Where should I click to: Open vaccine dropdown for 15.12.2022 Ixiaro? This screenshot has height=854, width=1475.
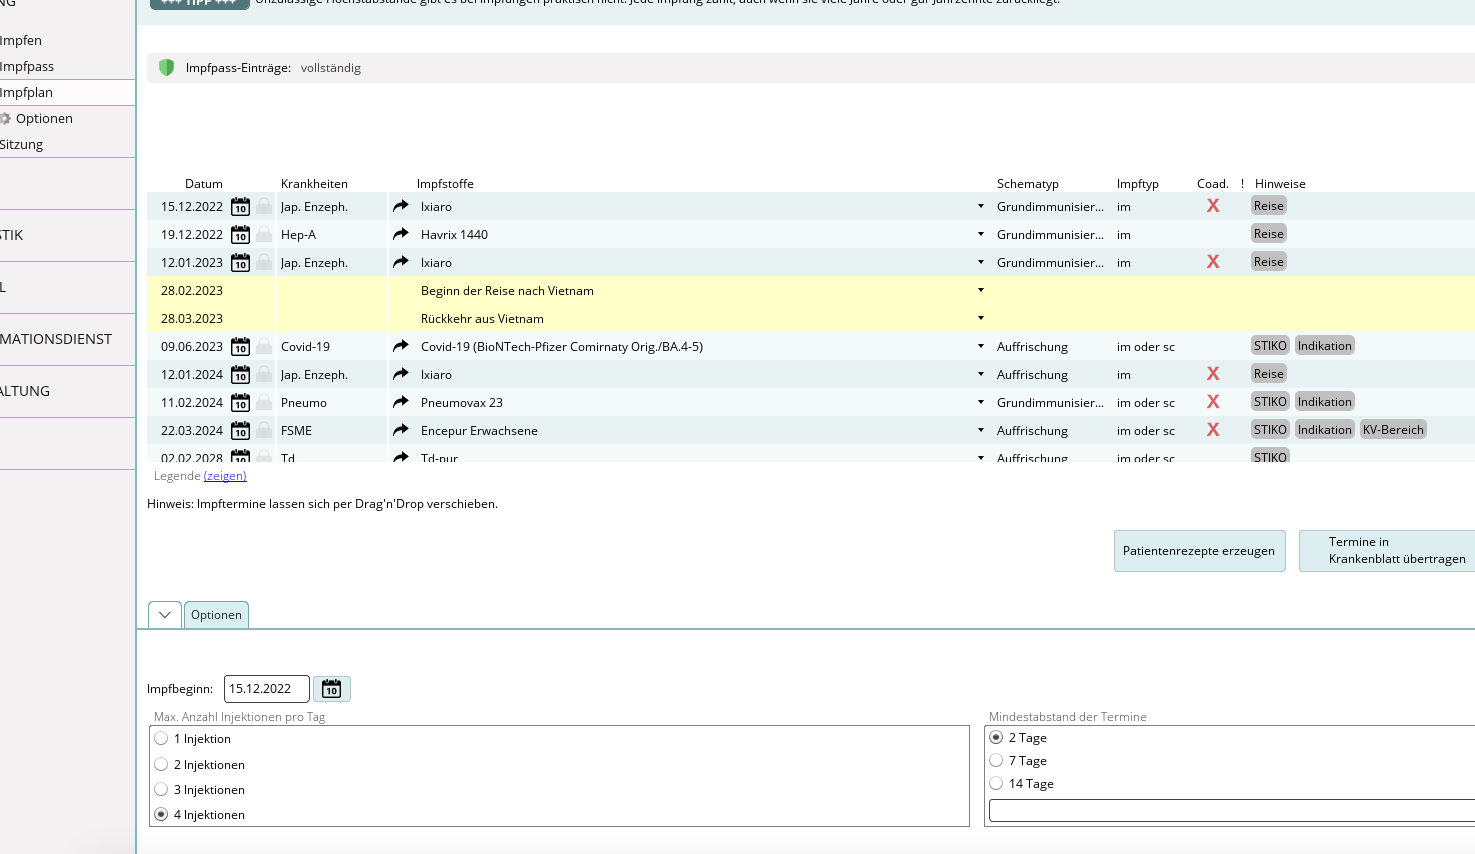pyautogui.click(x=981, y=206)
